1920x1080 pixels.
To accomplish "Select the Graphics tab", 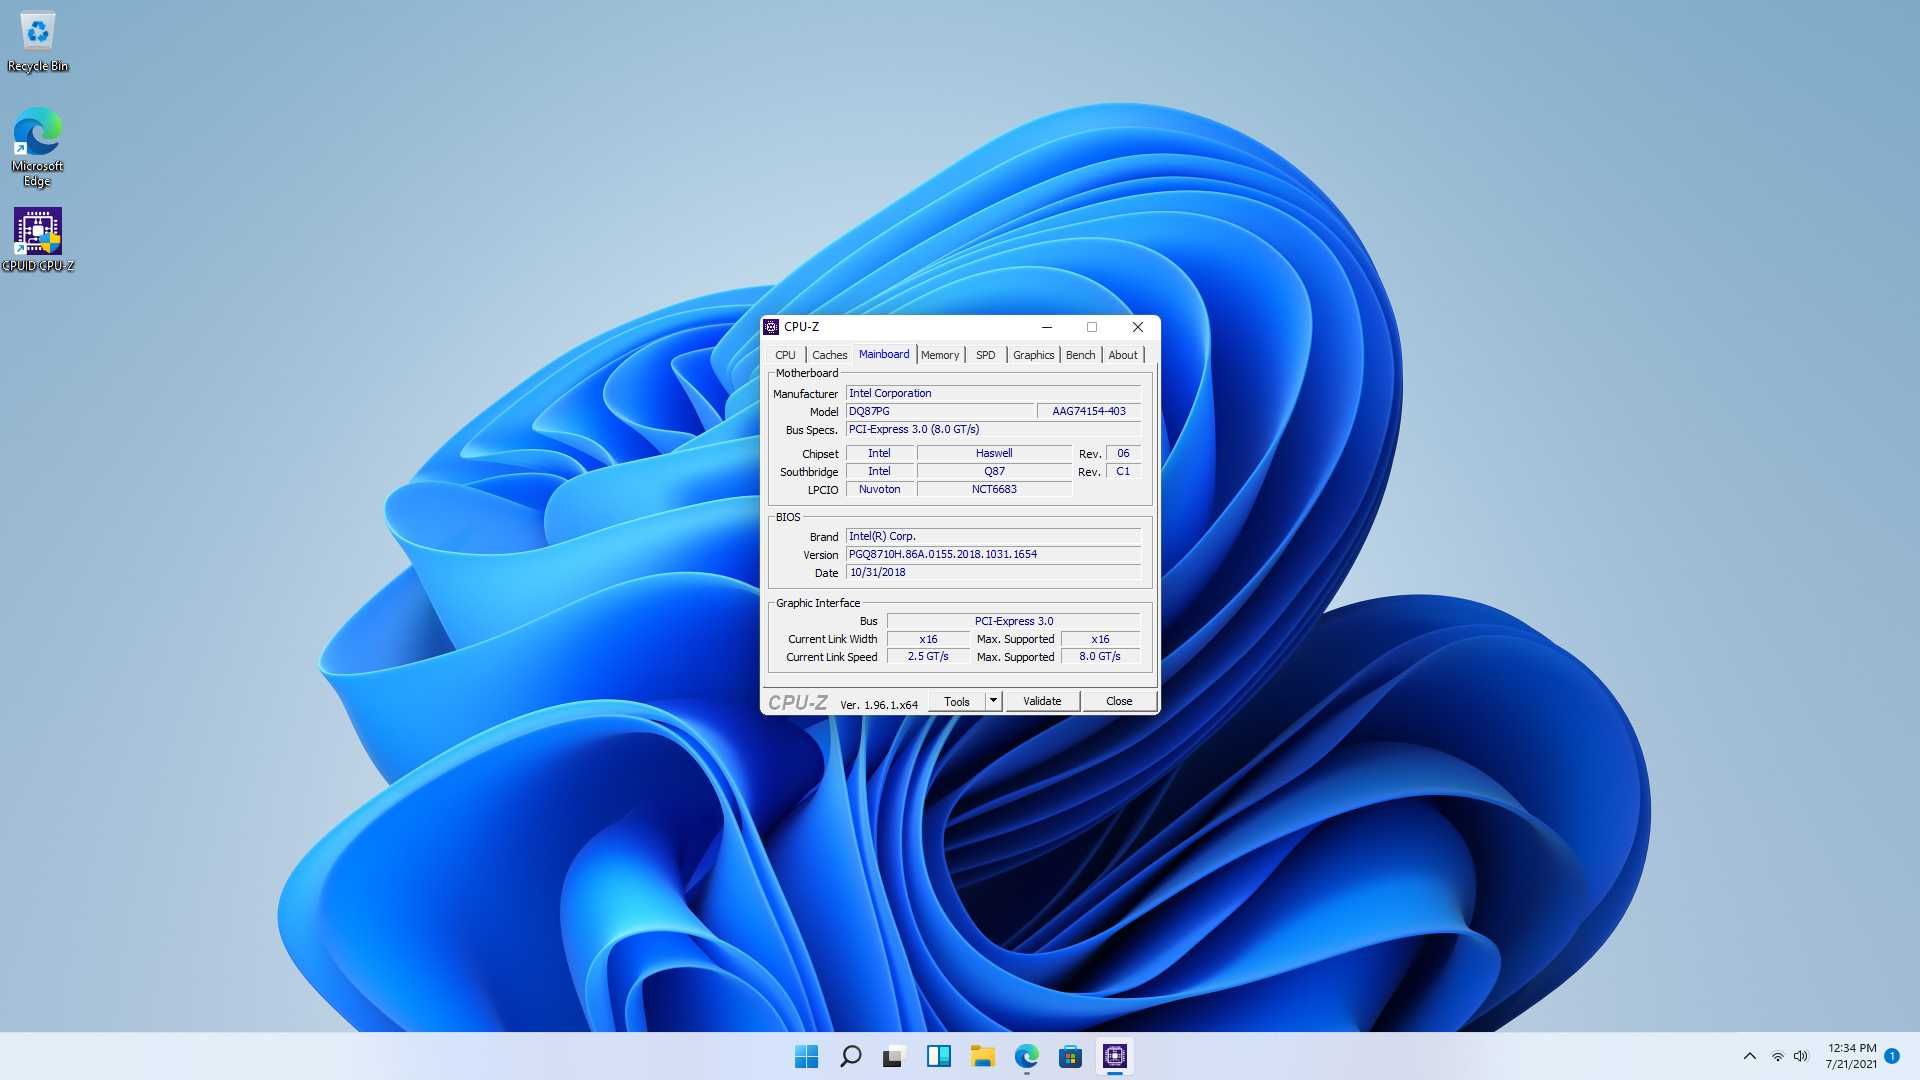I will [1033, 353].
